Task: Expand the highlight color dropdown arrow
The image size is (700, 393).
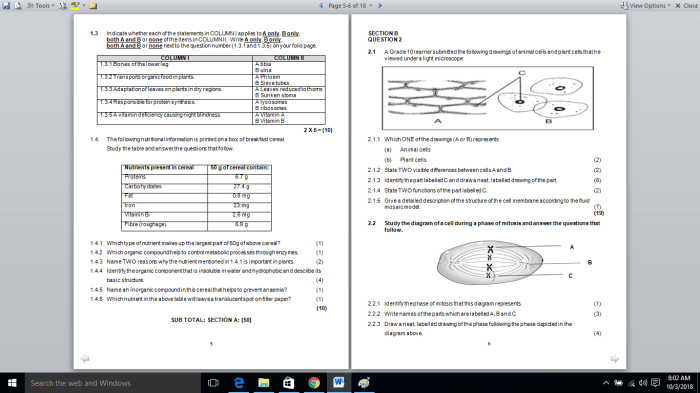Action: pyautogui.click(x=82, y=6)
